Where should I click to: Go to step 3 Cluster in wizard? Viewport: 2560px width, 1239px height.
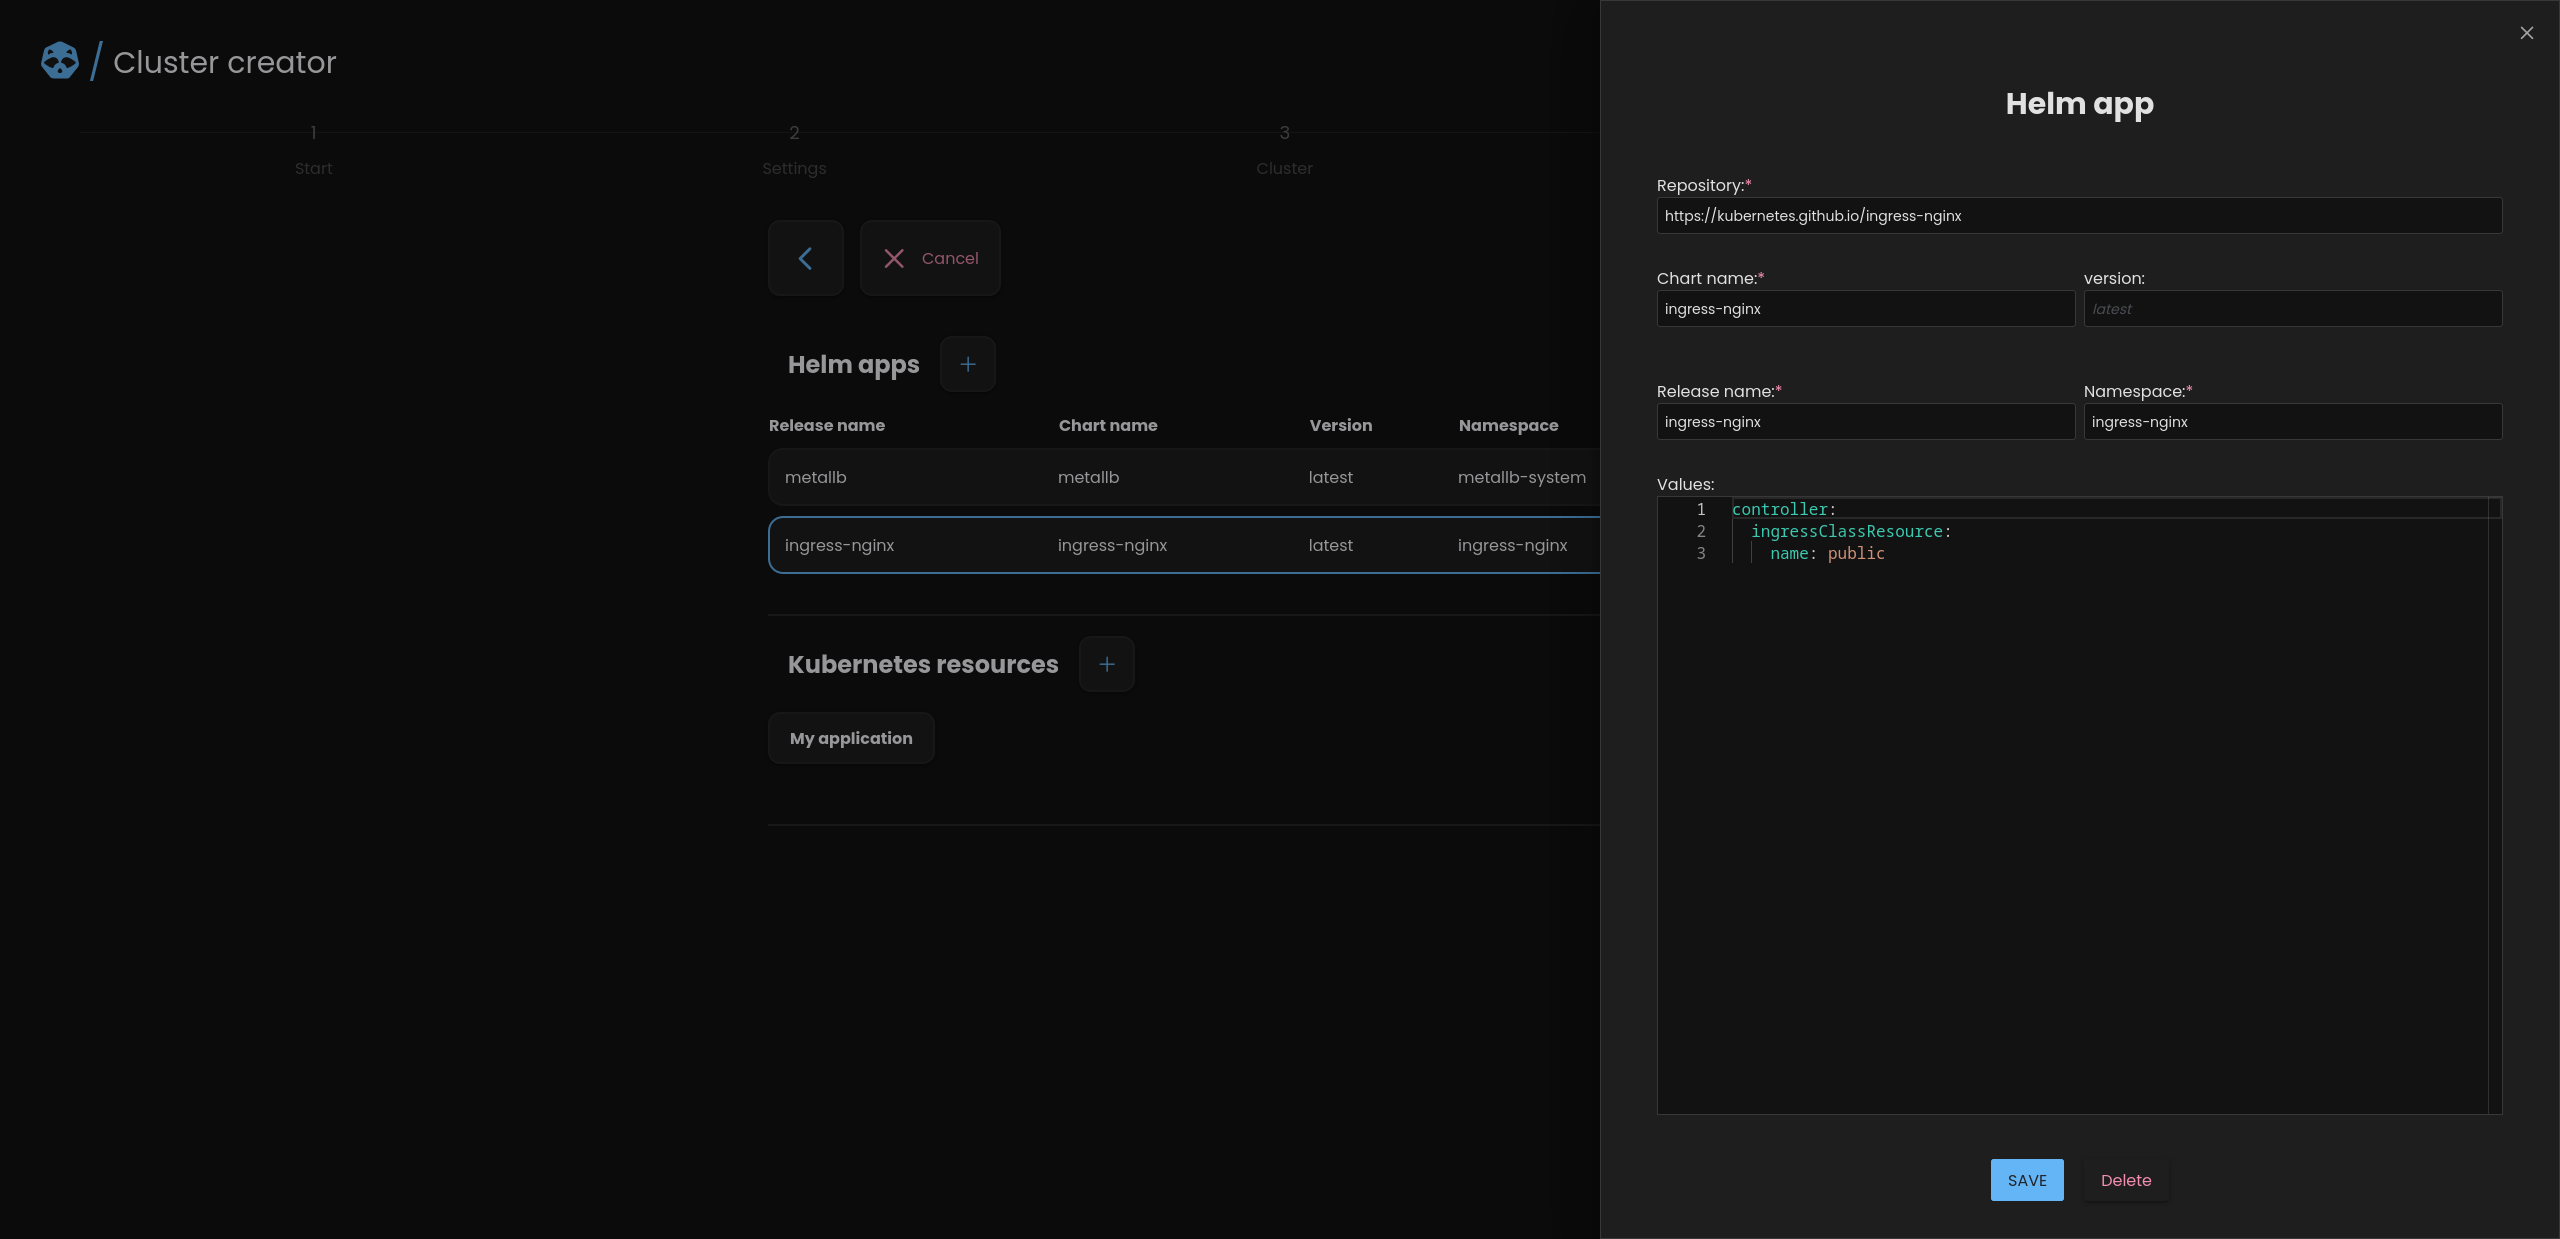tap(1284, 150)
